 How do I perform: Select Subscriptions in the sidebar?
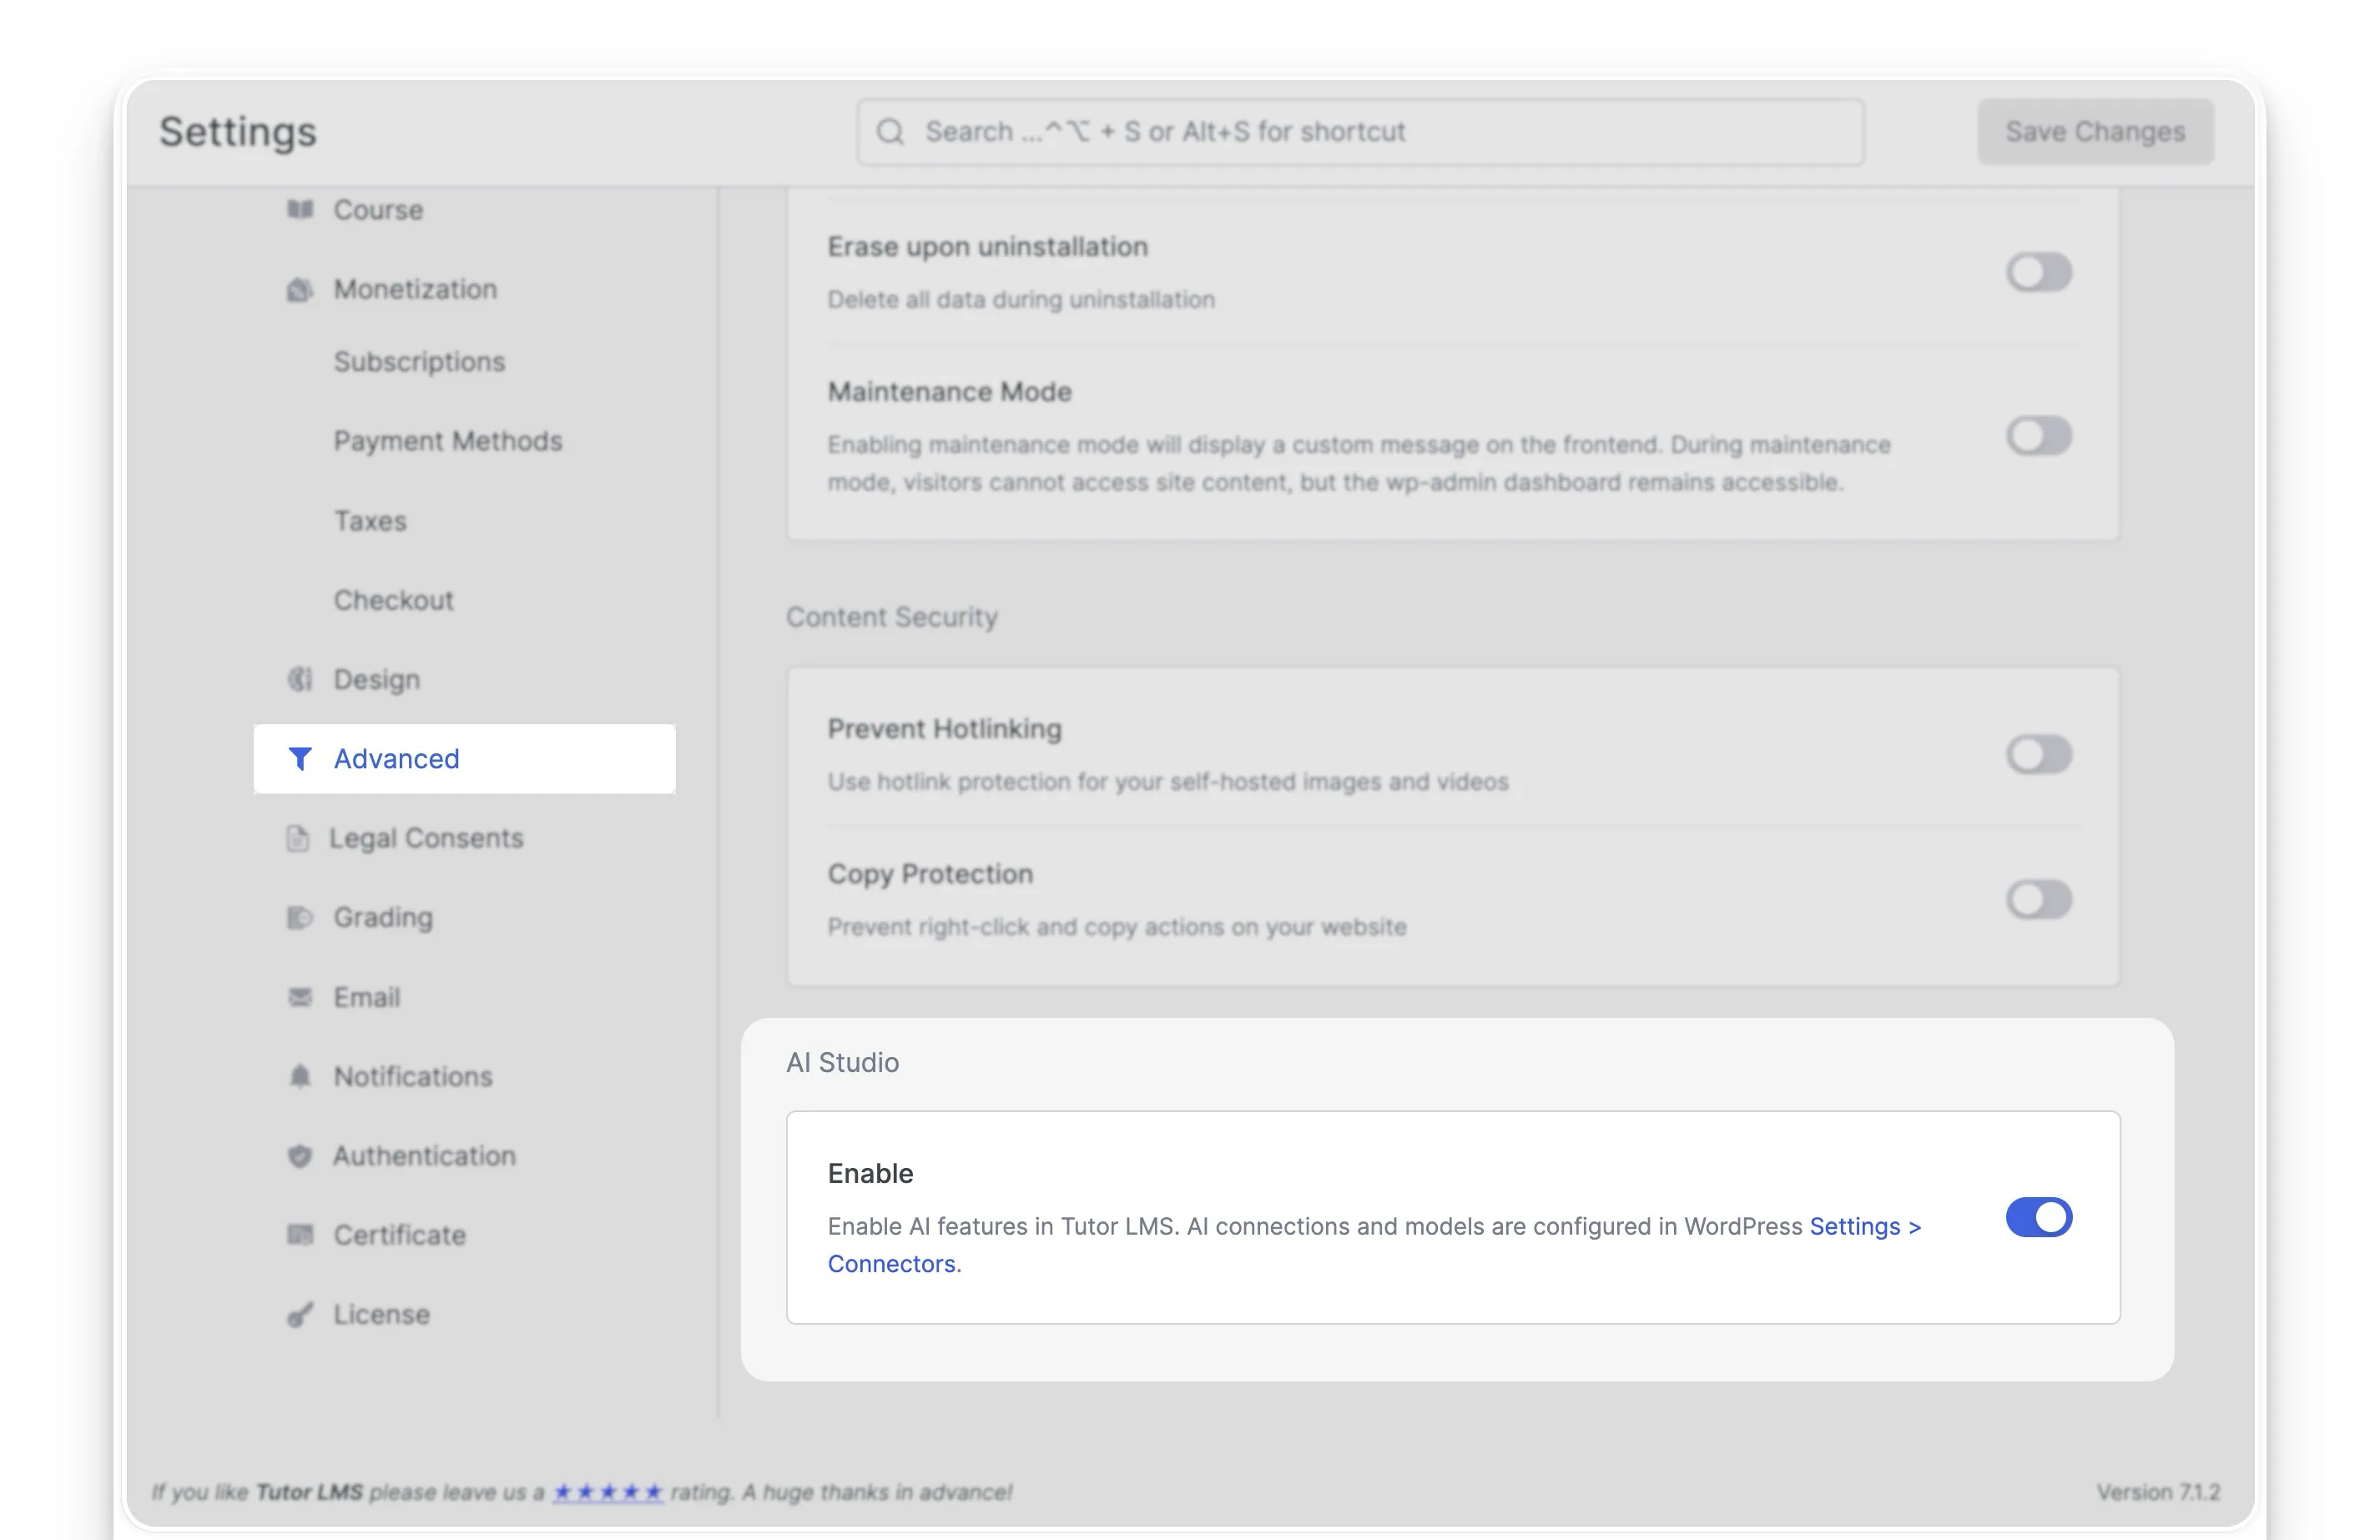(x=419, y=362)
